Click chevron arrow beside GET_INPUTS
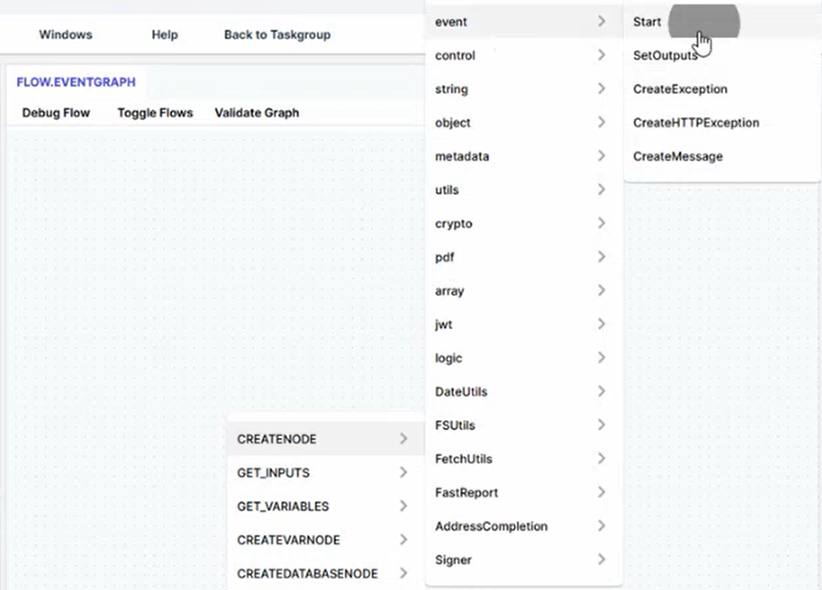This screenshot has width=822, height=590. tap(403, 472)
